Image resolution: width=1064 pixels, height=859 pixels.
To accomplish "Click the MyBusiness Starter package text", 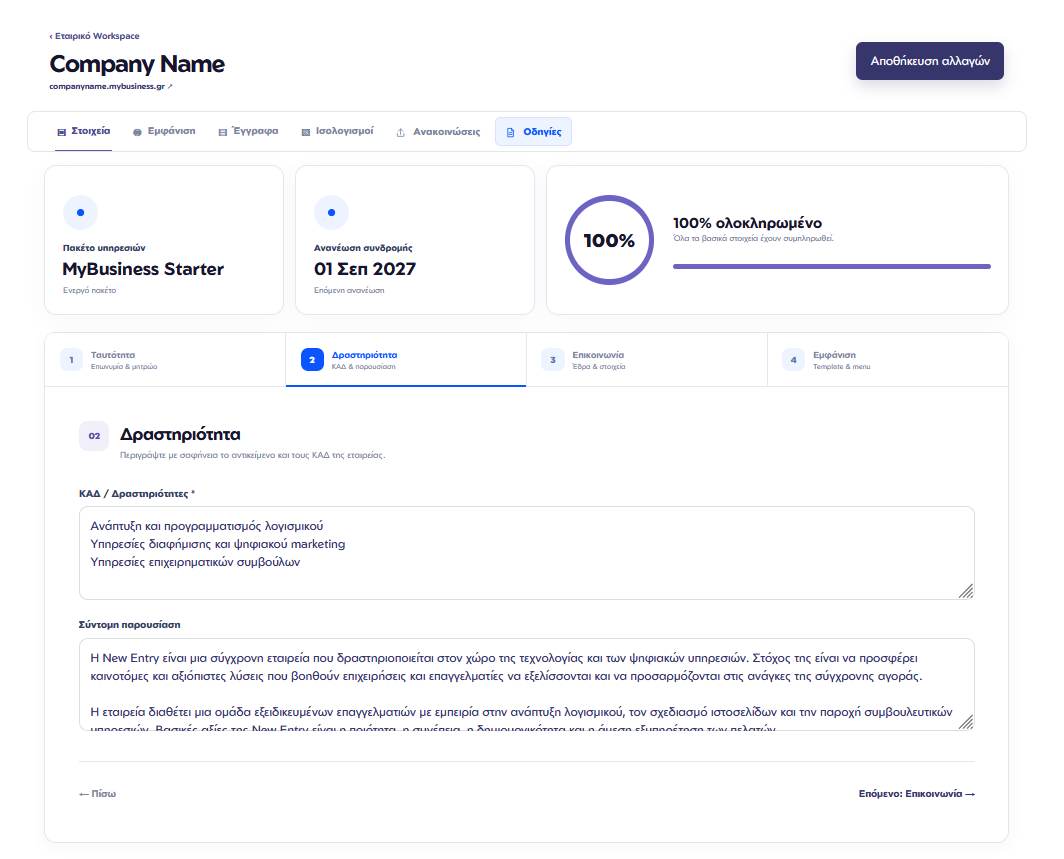I will [x=143, y=269].
